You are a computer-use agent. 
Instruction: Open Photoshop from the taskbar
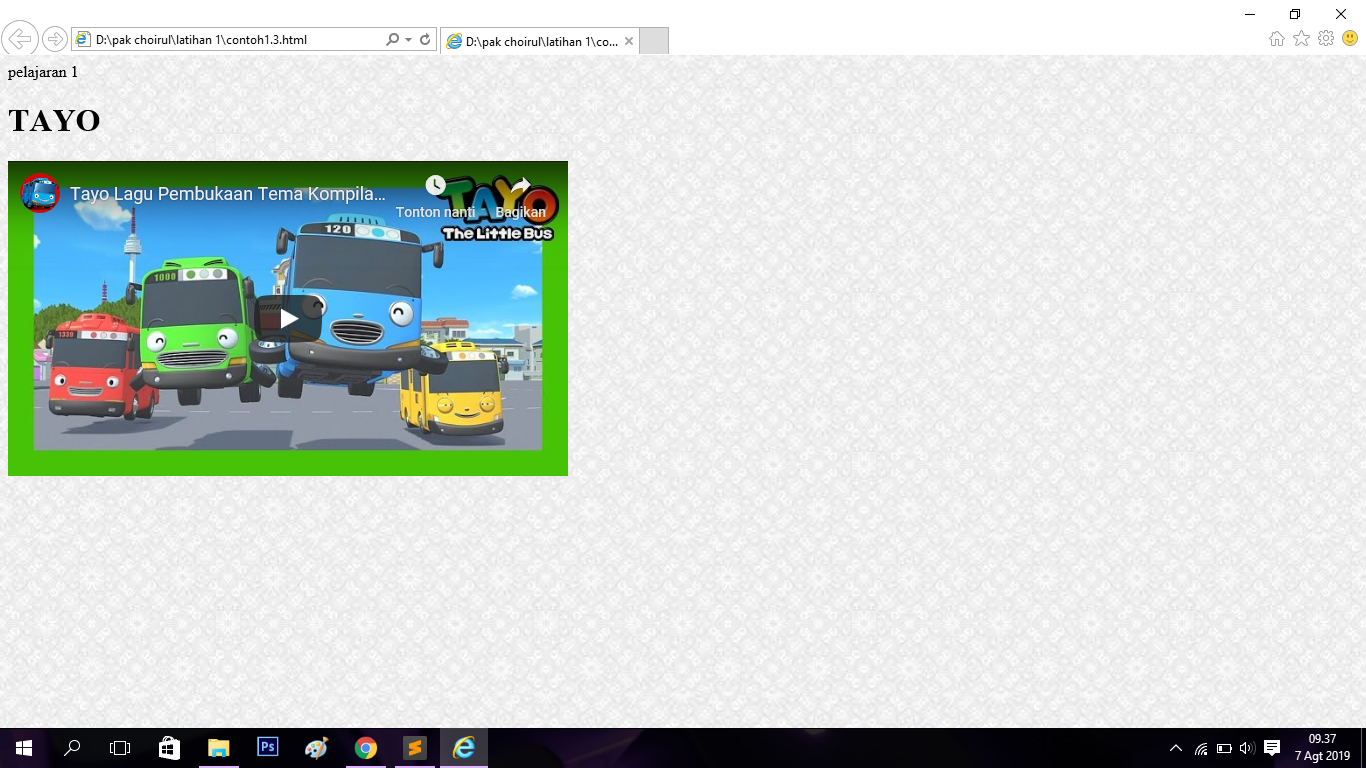pyautogui.click(x=267, y=747)
